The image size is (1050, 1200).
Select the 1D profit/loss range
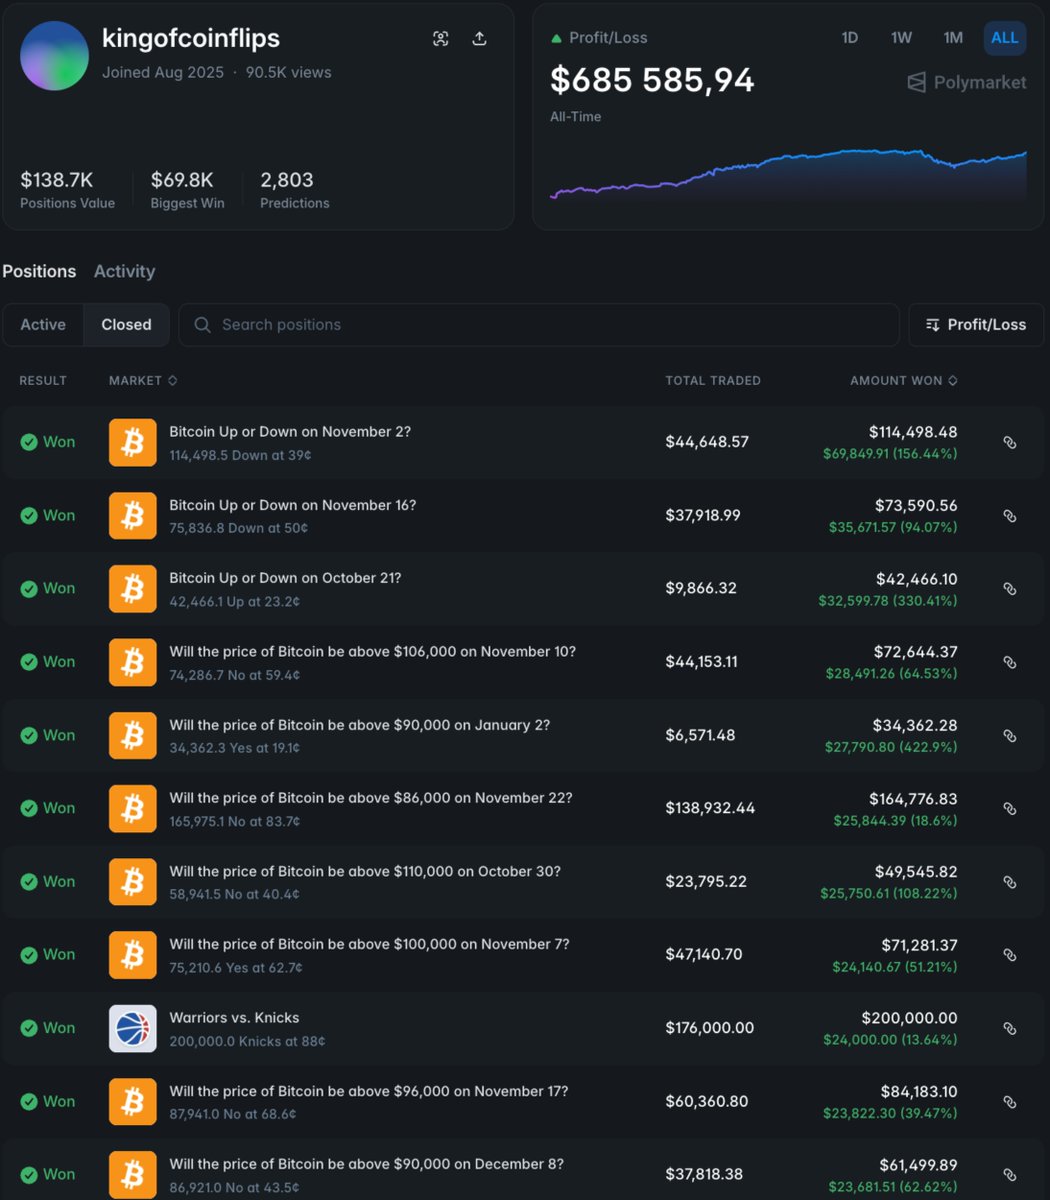(850, 38)
